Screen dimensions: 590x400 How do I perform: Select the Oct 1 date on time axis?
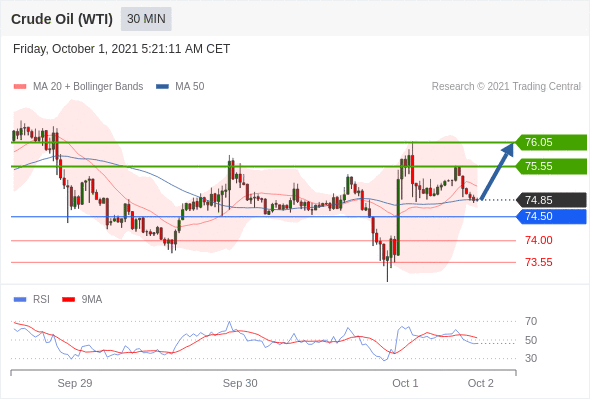[x=405, y=383]
